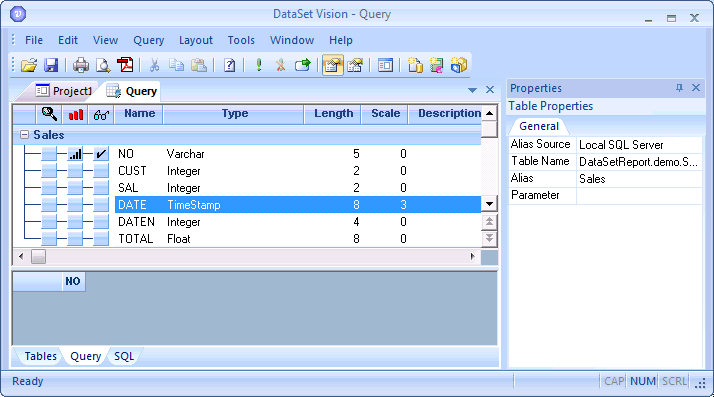Cut selection with the scissors icon

pyautogui.click(x=154, y=65)
